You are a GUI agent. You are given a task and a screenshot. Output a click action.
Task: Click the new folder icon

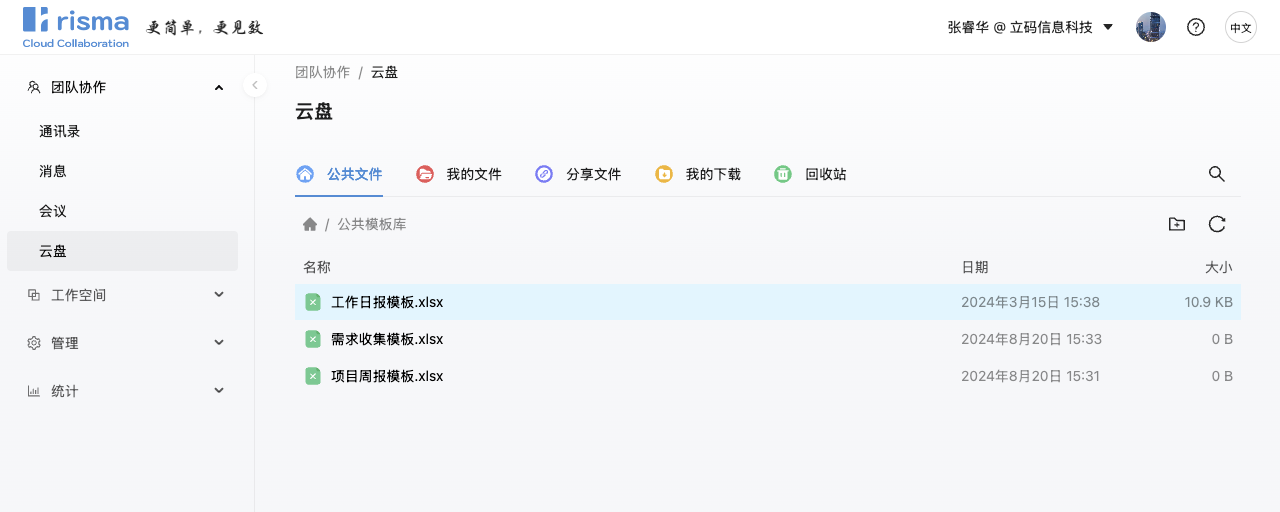pyautogui.click(x=1177, y=224)
